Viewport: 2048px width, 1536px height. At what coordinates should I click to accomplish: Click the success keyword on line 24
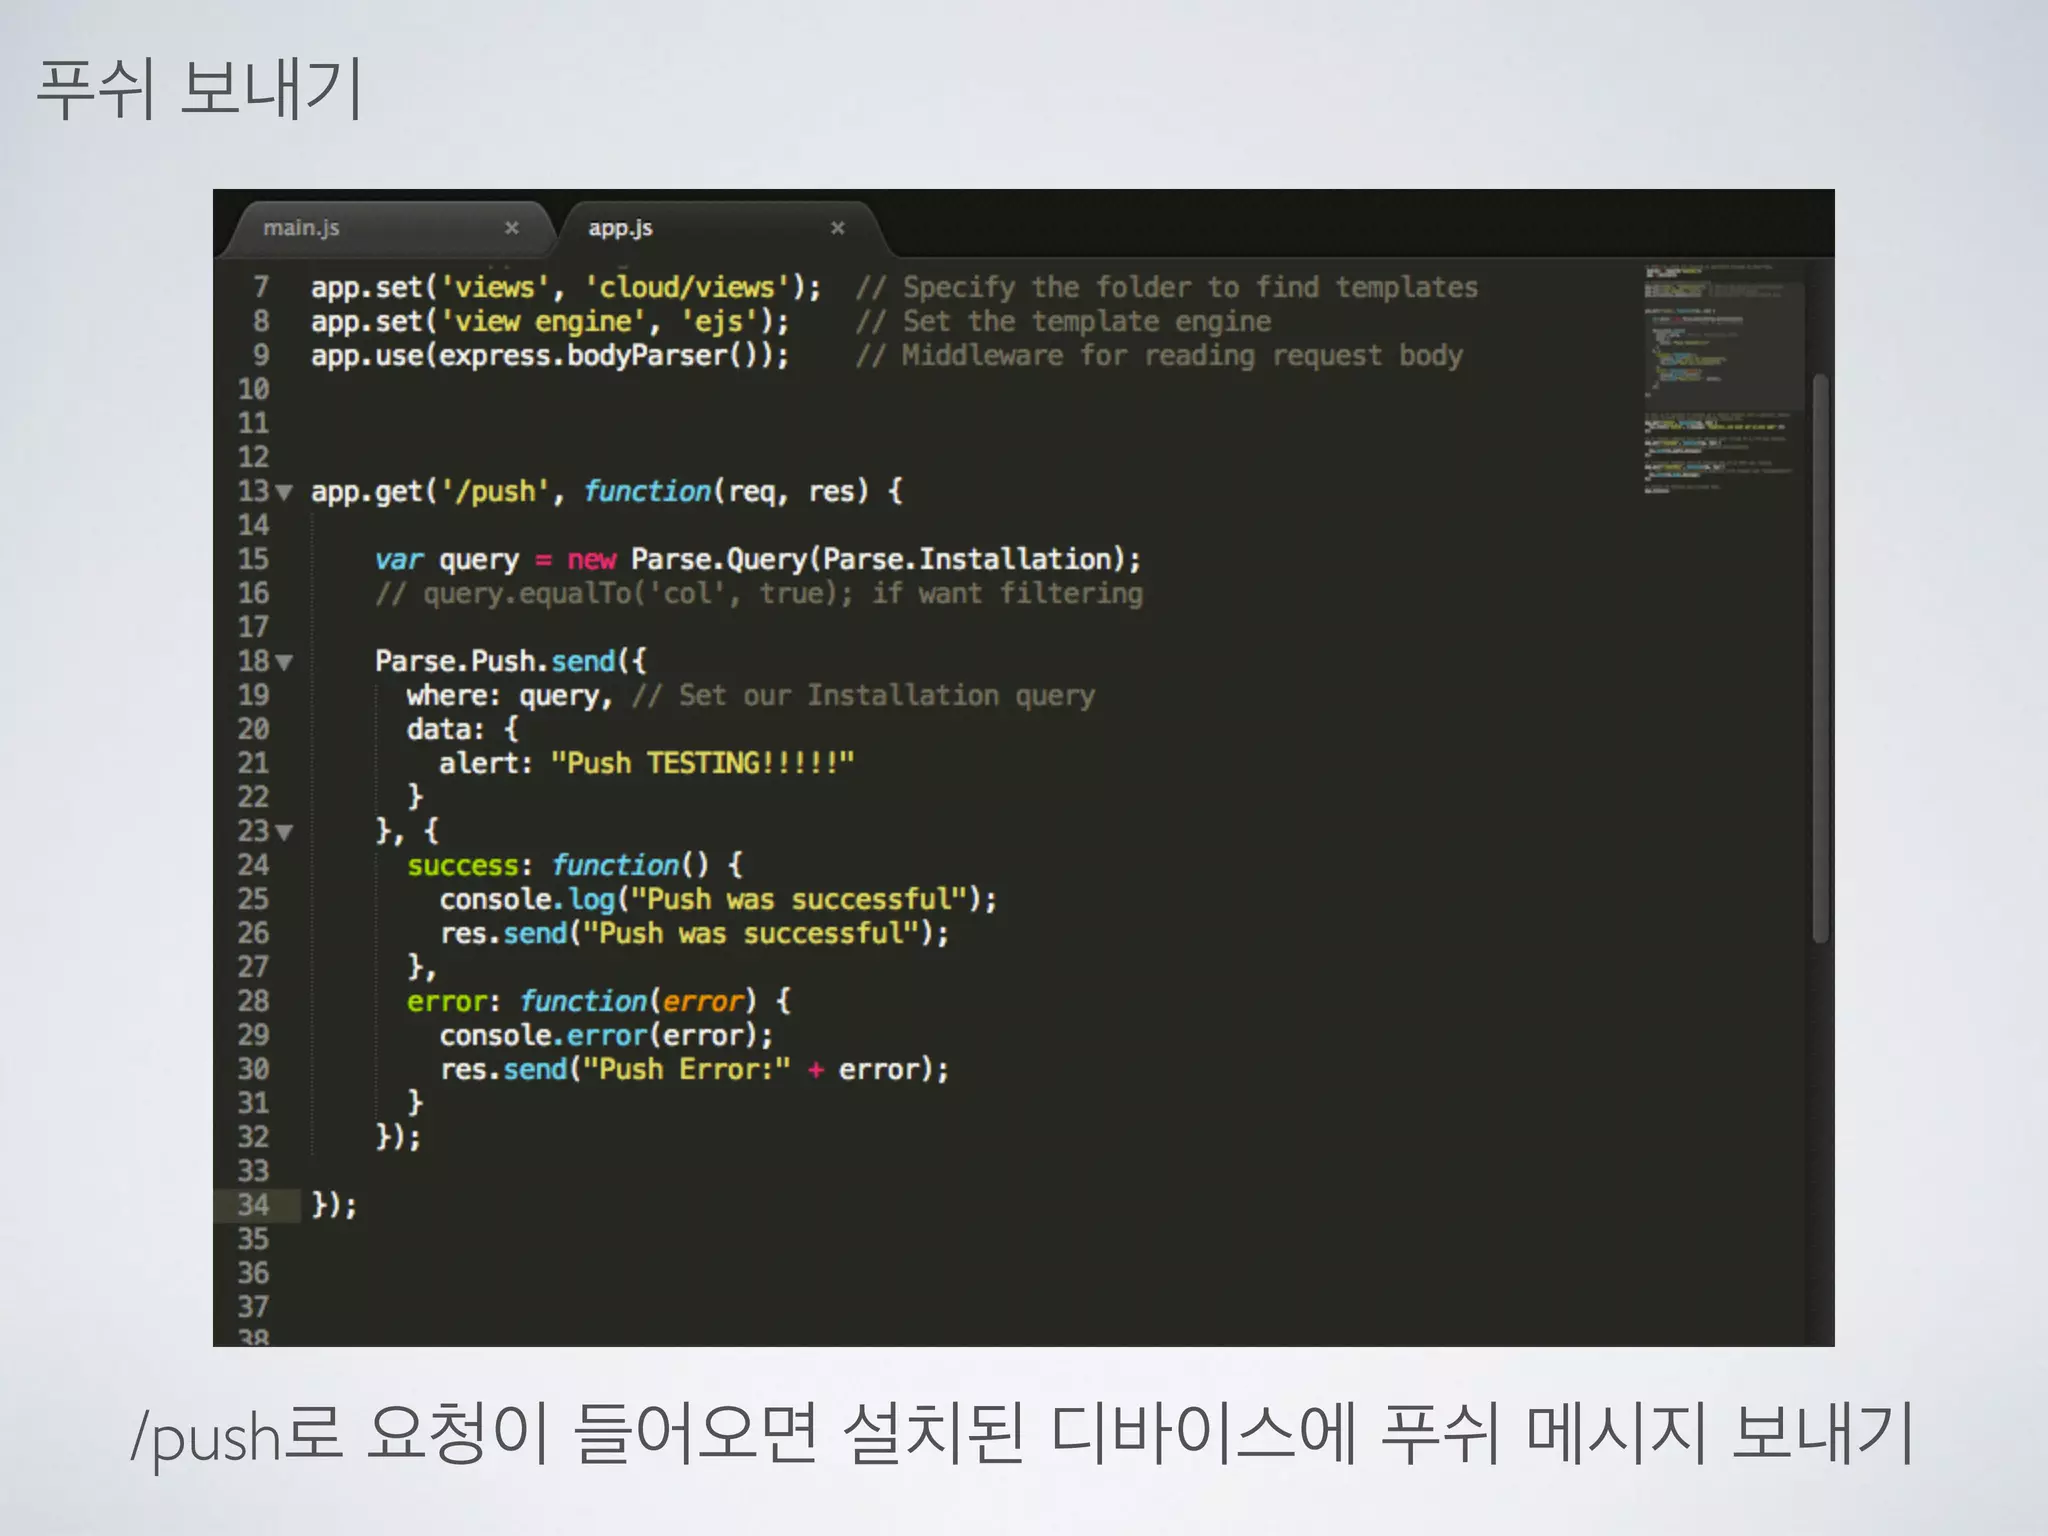pyautogui.click(x=462, y=866)
